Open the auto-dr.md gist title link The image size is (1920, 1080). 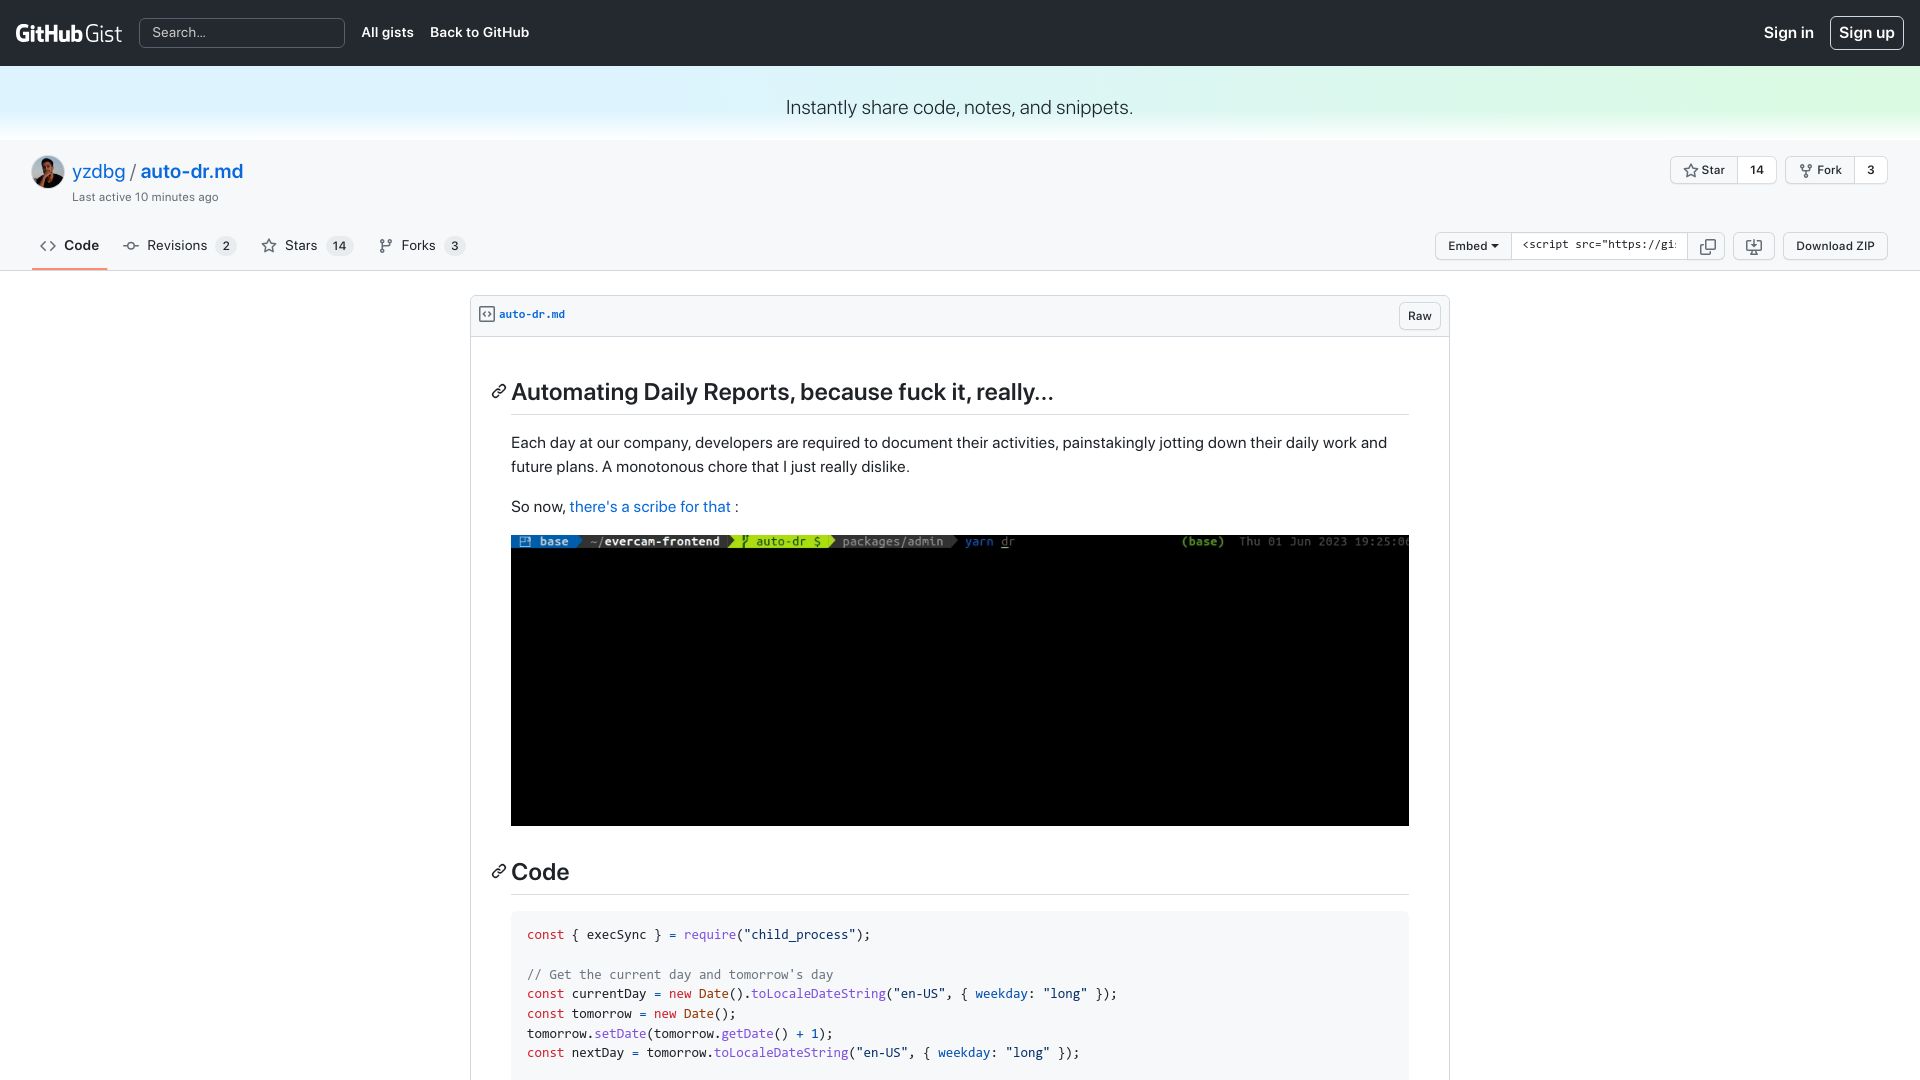tap(192, 171)
